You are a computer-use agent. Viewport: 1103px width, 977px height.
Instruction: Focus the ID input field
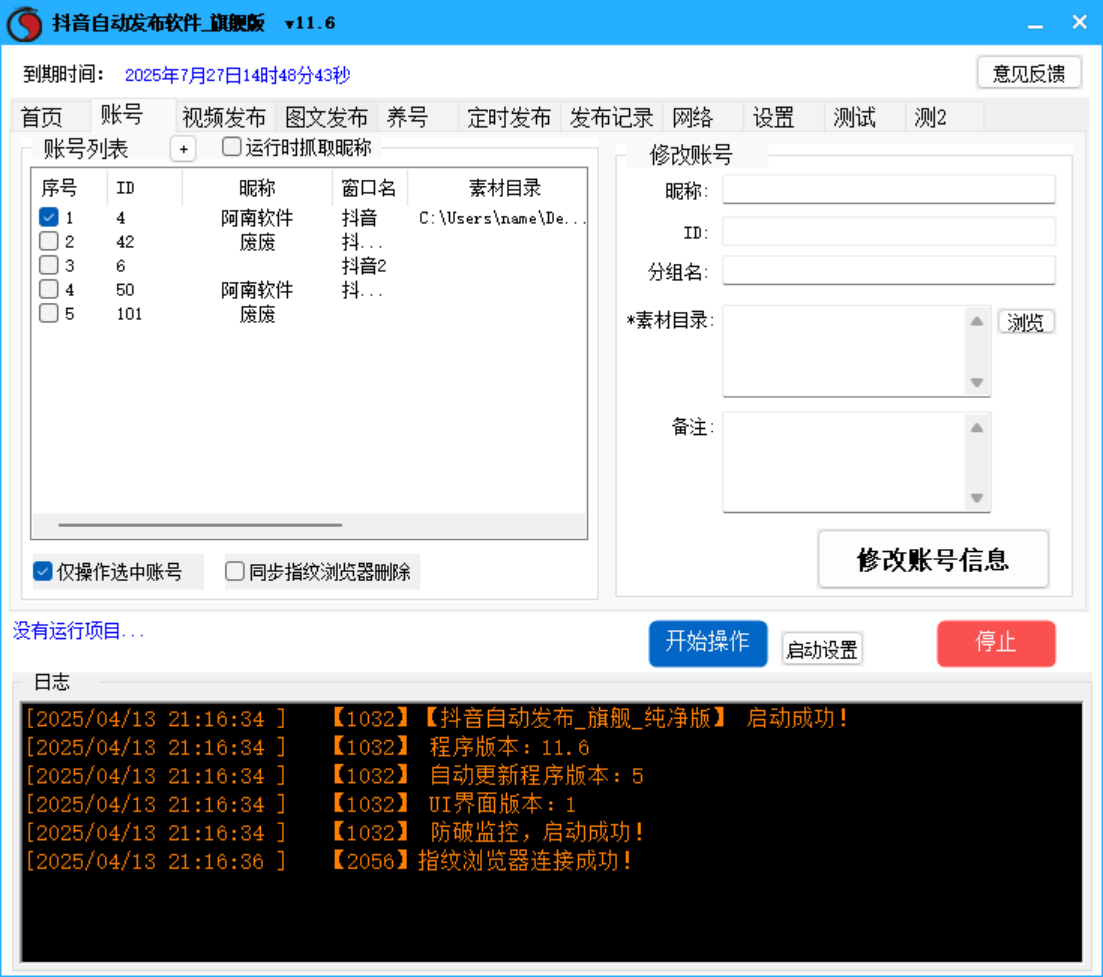click(x=889, y=231)
